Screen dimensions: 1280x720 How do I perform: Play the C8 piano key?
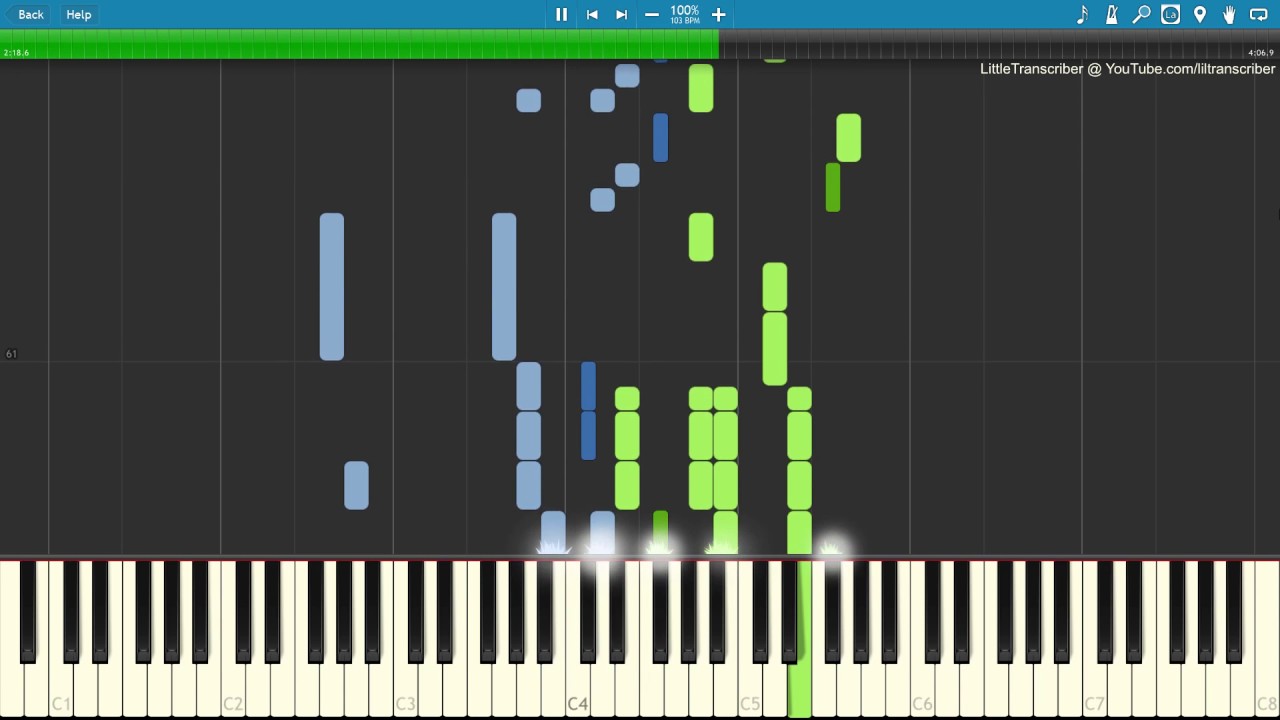coord(1266,690)
